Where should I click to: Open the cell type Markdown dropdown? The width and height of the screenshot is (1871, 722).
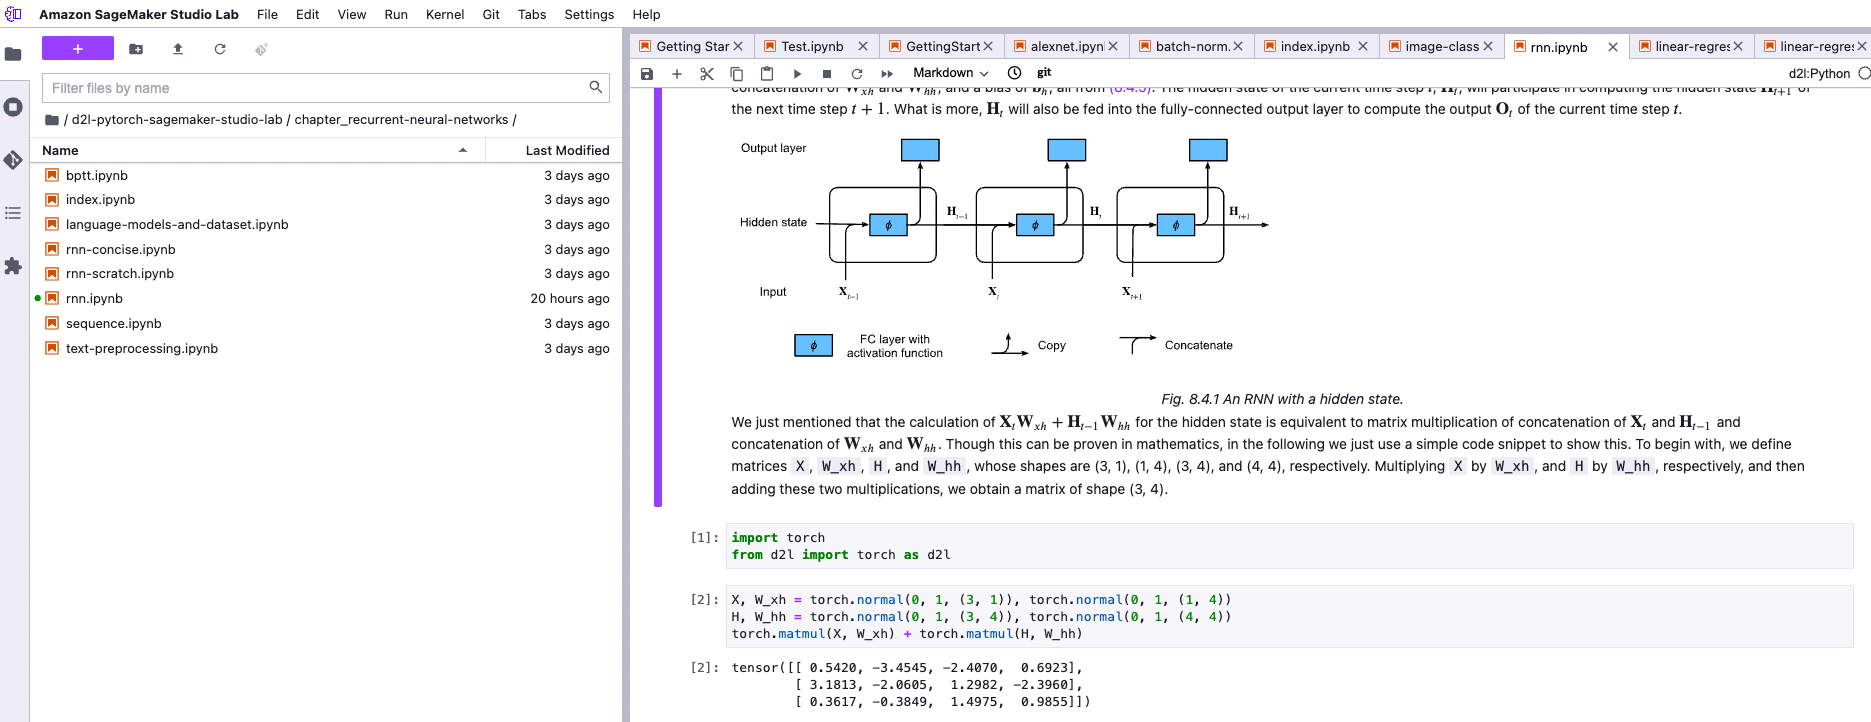950,73
